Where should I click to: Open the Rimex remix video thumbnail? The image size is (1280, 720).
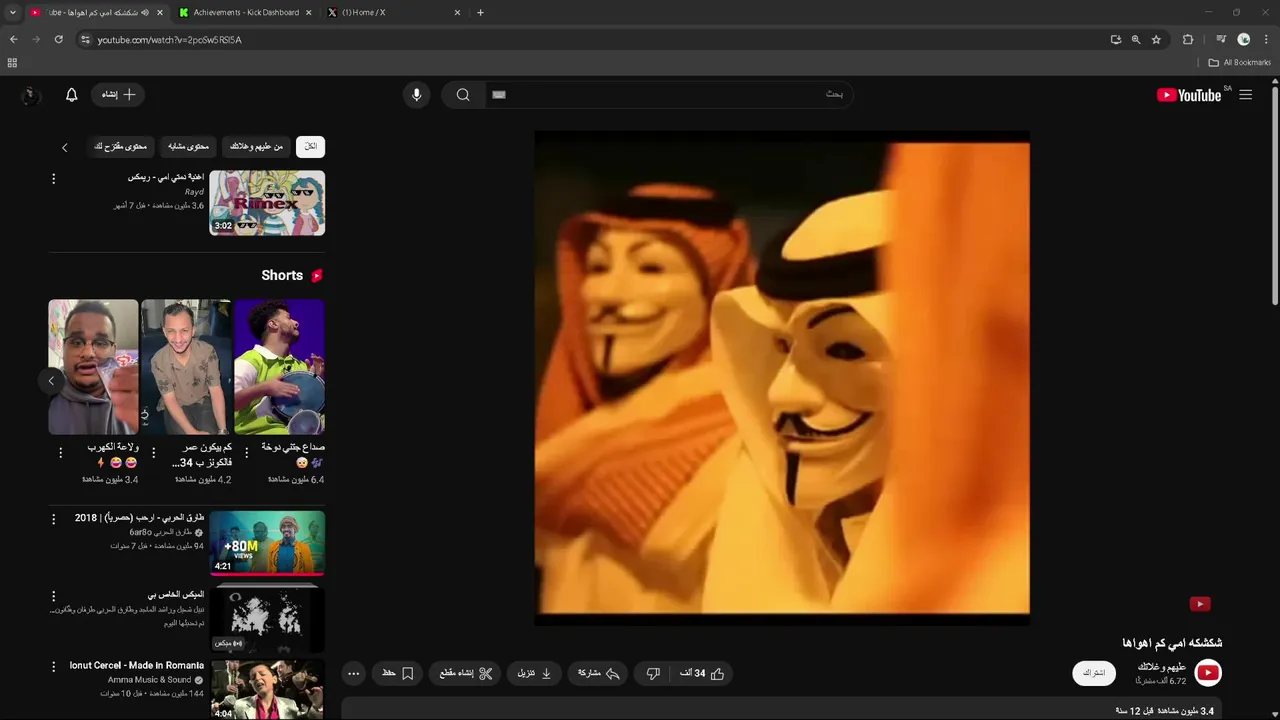click(x=267, y=203)
